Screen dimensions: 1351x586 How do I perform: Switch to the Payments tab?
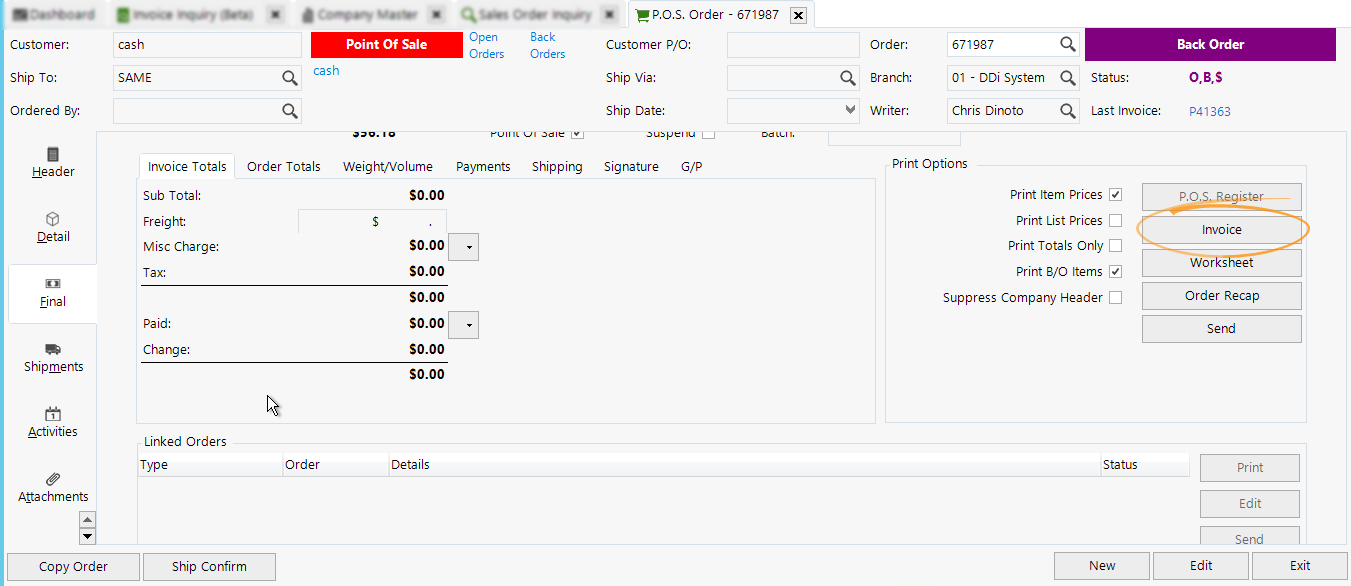coord(483,166)
